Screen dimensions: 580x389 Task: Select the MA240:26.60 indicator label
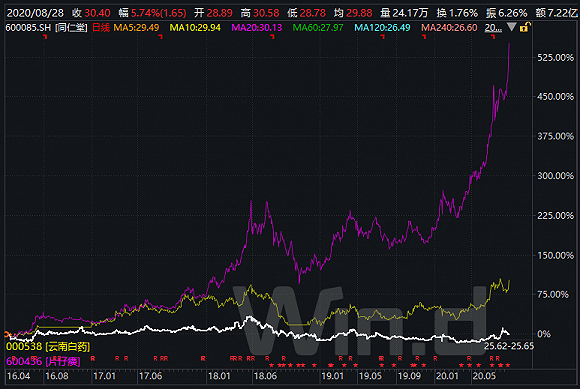(449, 28)
